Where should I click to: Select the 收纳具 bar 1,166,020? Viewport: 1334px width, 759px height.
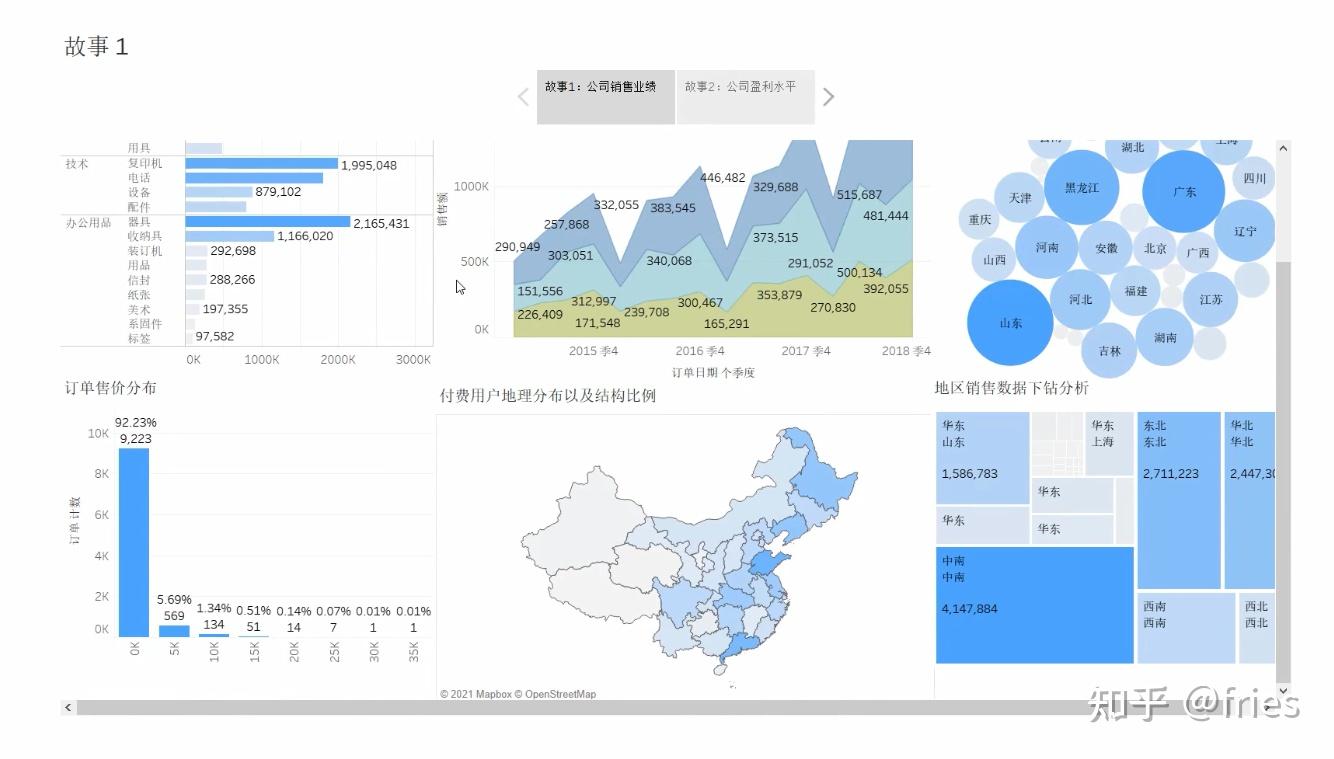point(230,236)
